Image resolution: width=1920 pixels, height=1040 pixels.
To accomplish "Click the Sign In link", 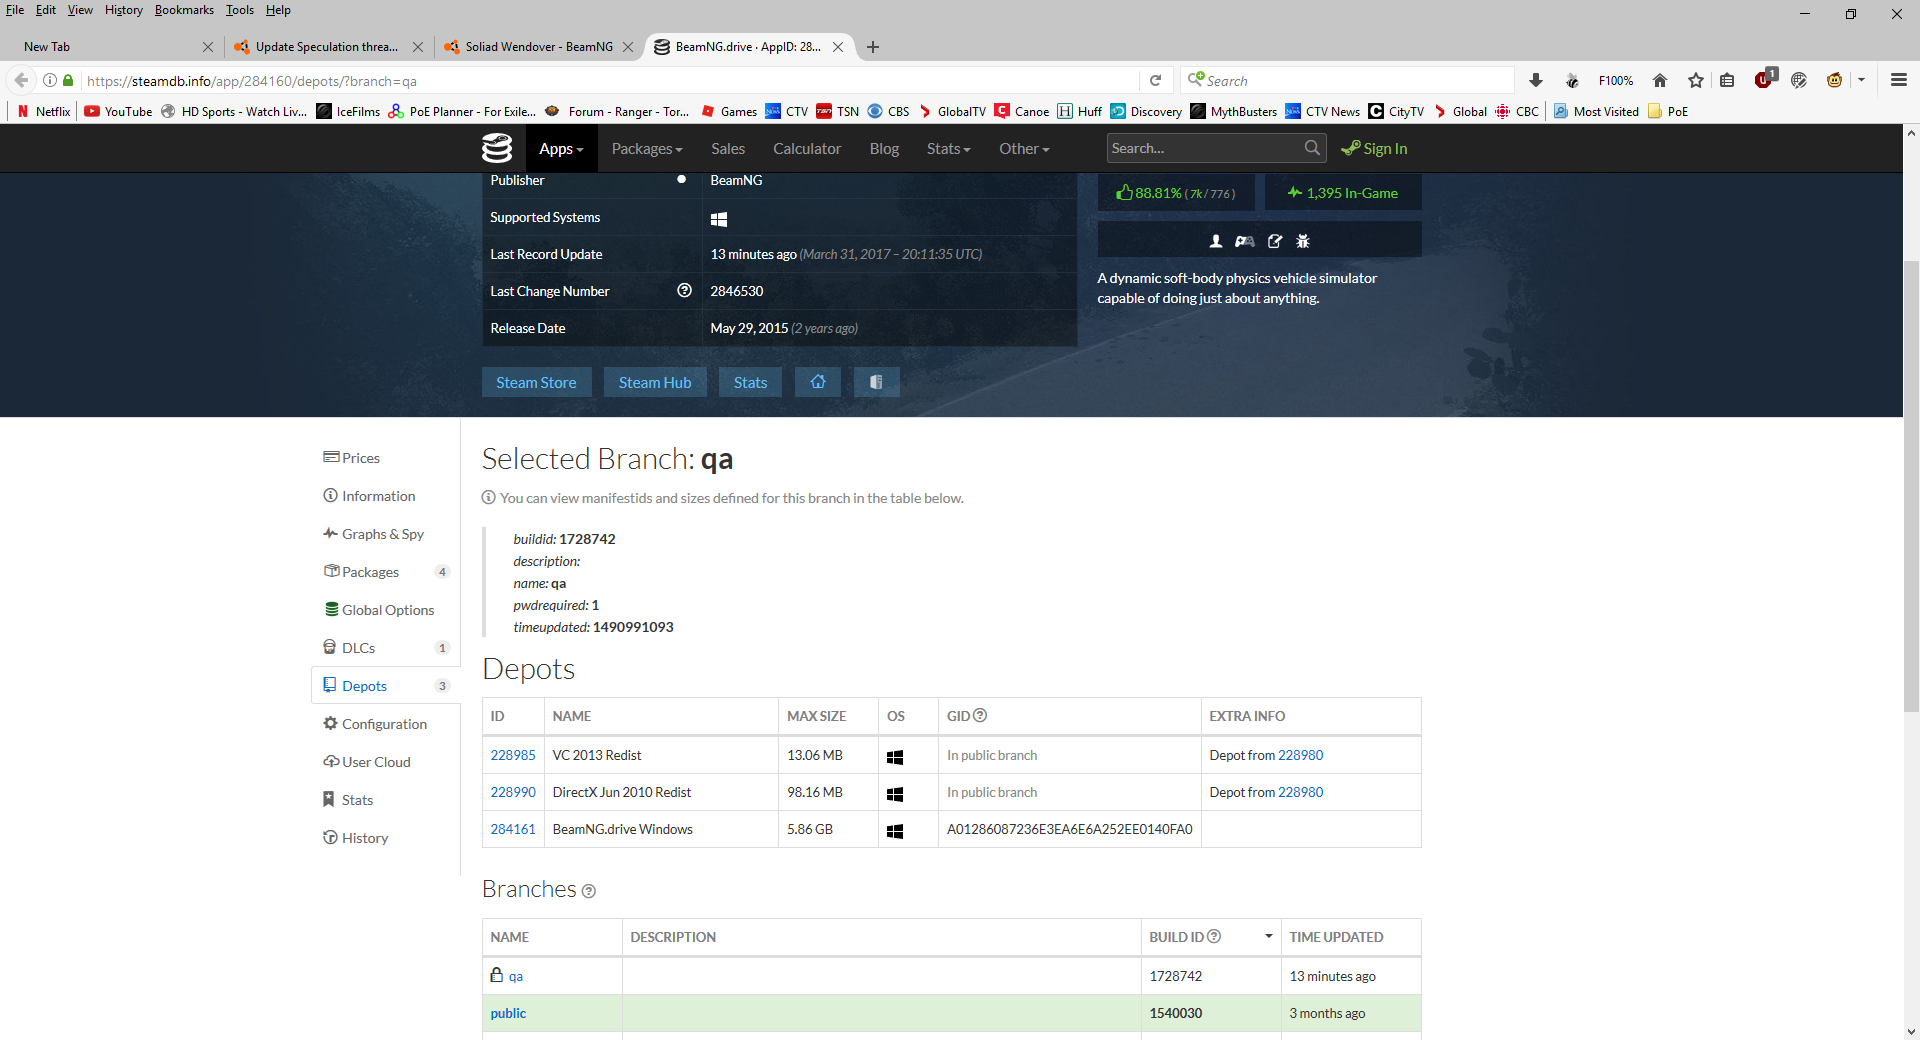I will click(1374, 148).
